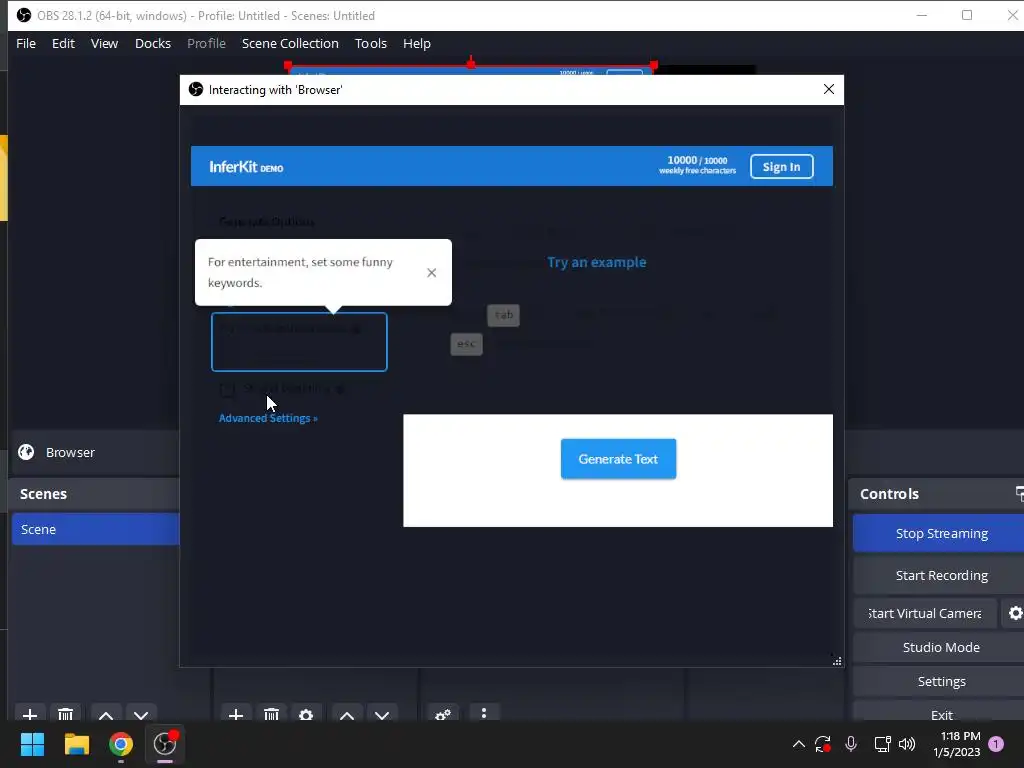Open the Tools menu
This screenshot has height=768, width=1024.
(x=371, y=43)
